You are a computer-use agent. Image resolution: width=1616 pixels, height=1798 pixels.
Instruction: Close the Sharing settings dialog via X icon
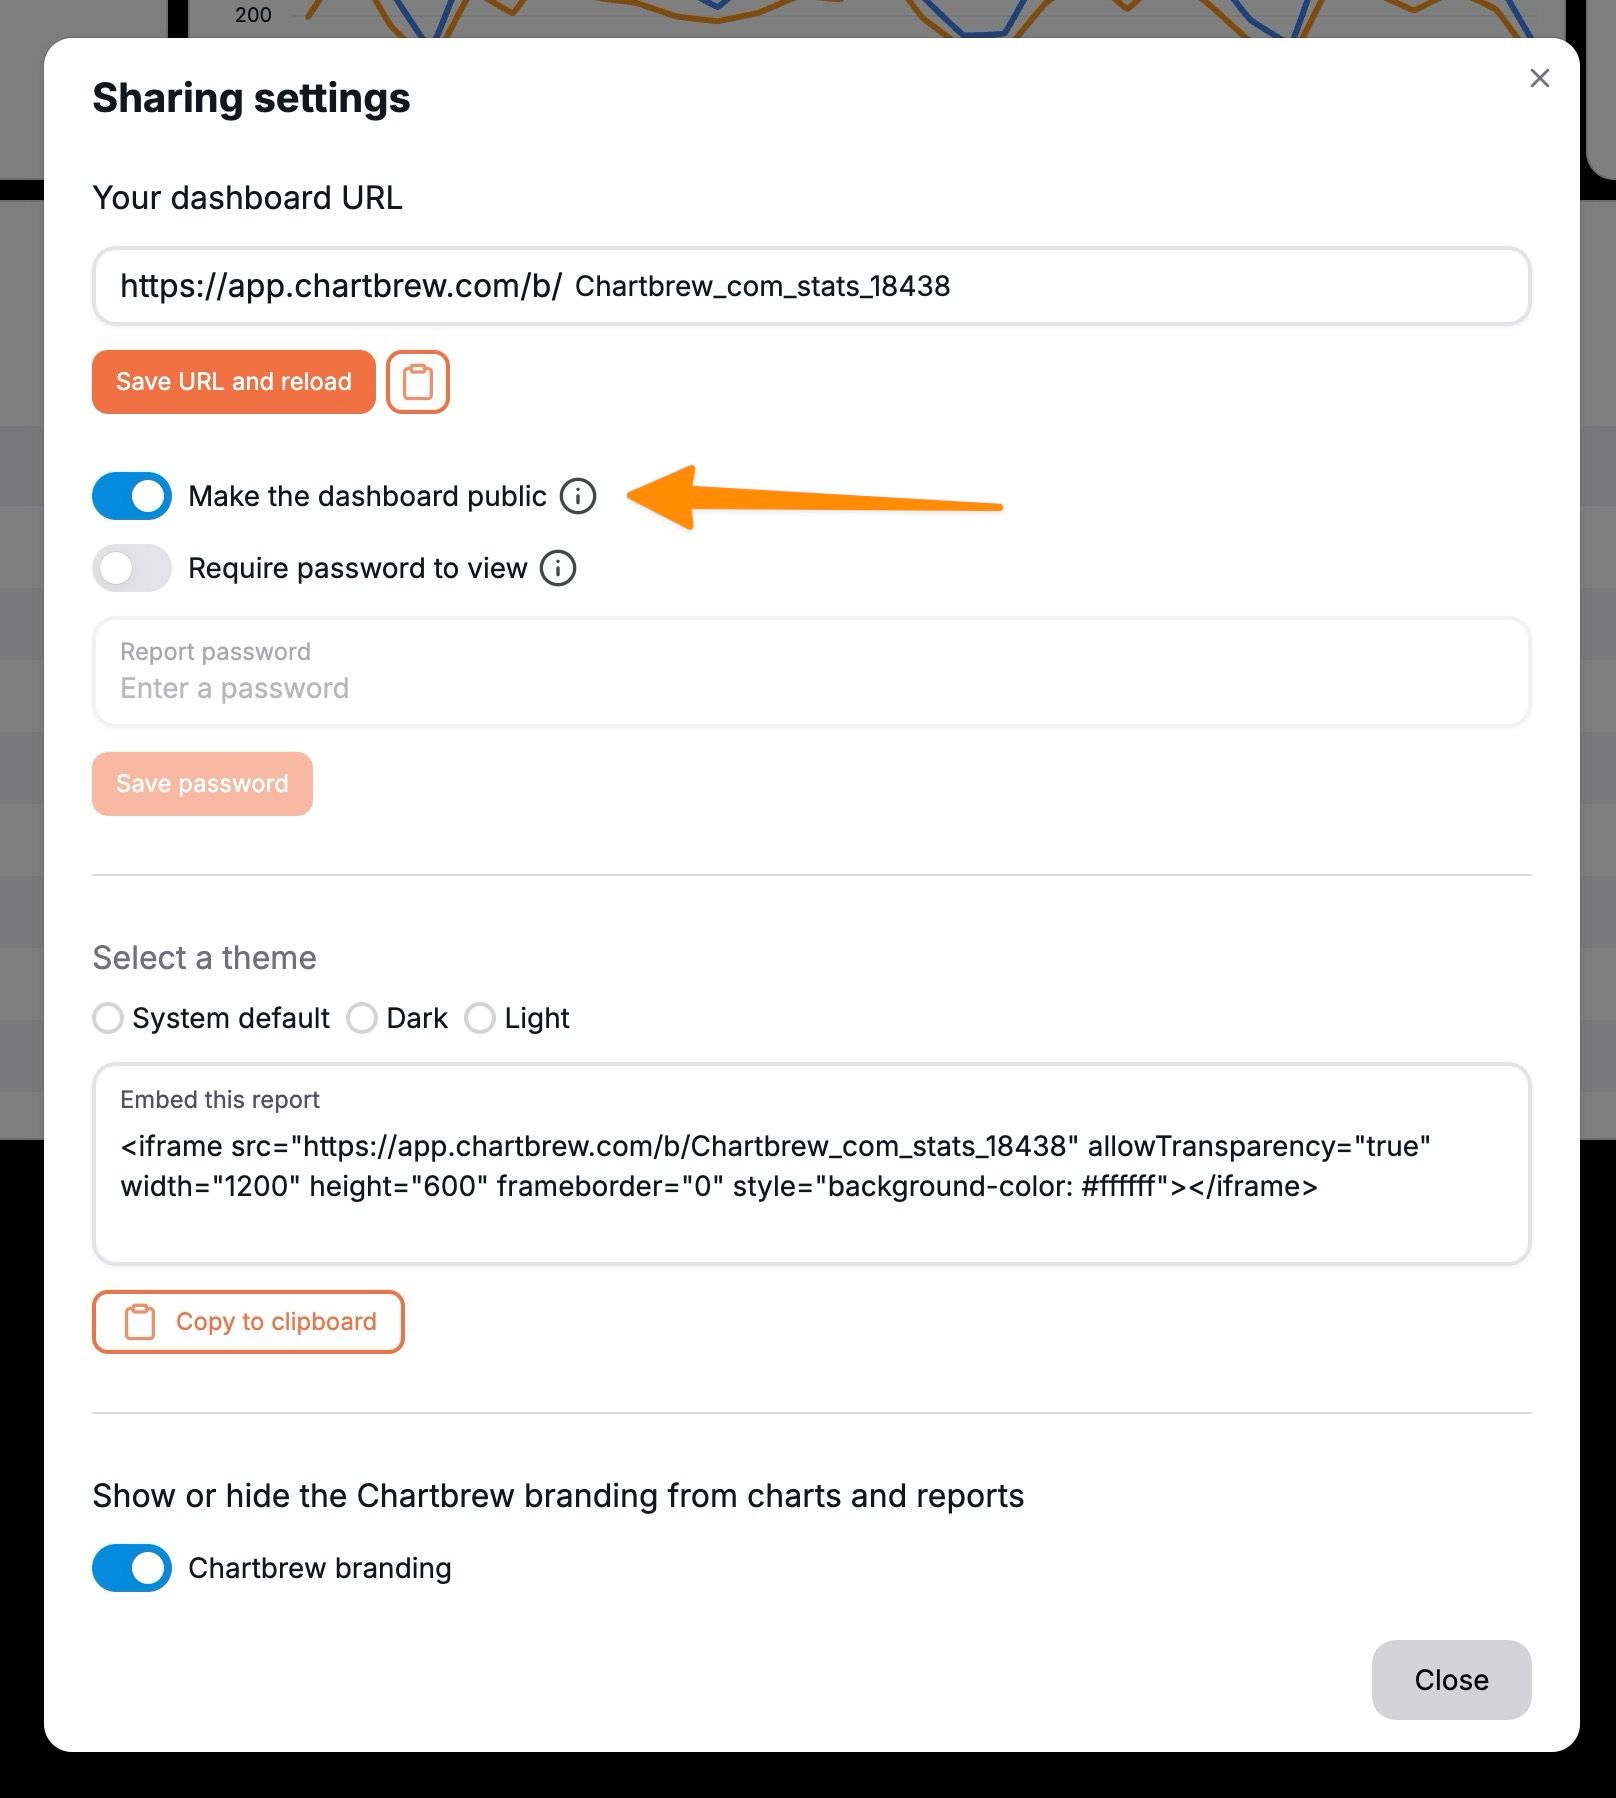point(1539,78)
